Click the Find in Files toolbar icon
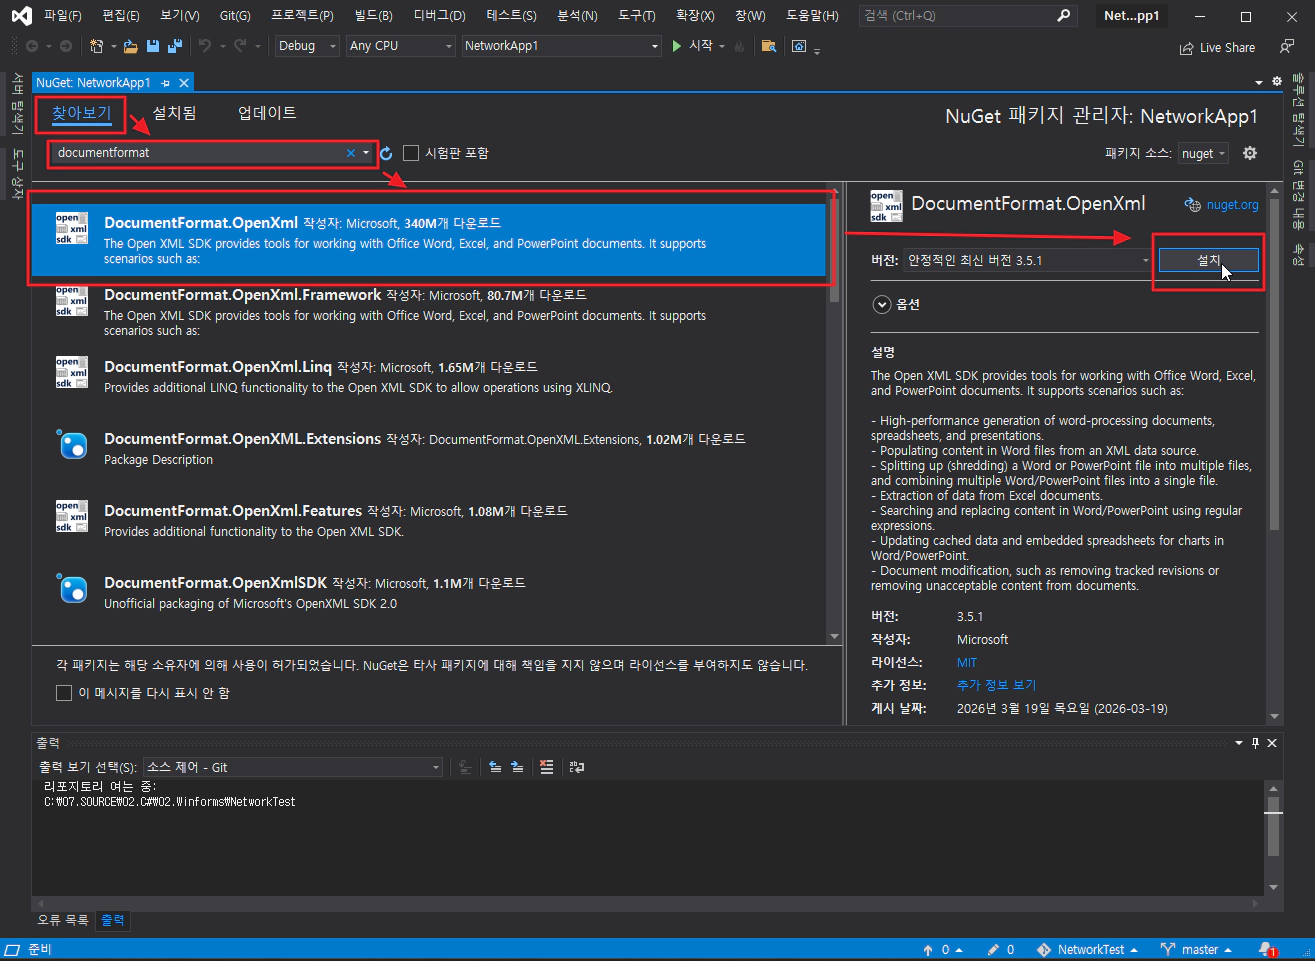This screenshot has width=1315, height=961. click(x=768, y=46)
